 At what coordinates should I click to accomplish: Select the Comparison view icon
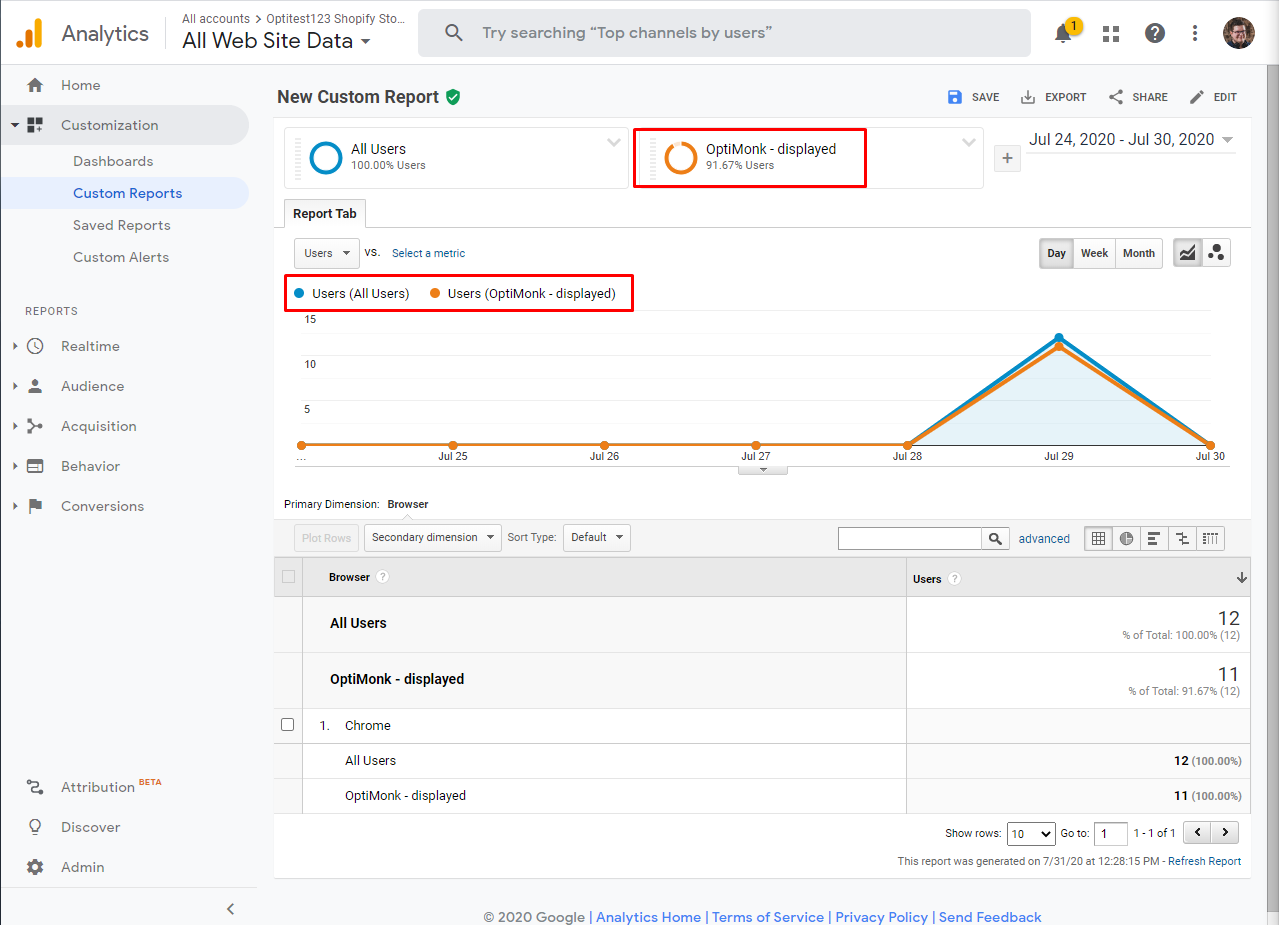1182,538
